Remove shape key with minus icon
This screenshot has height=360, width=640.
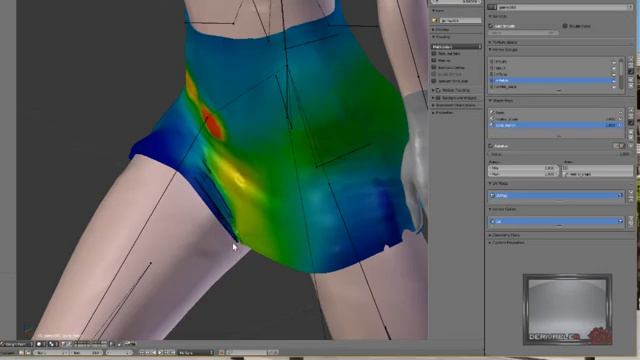[x=631, y=116]
